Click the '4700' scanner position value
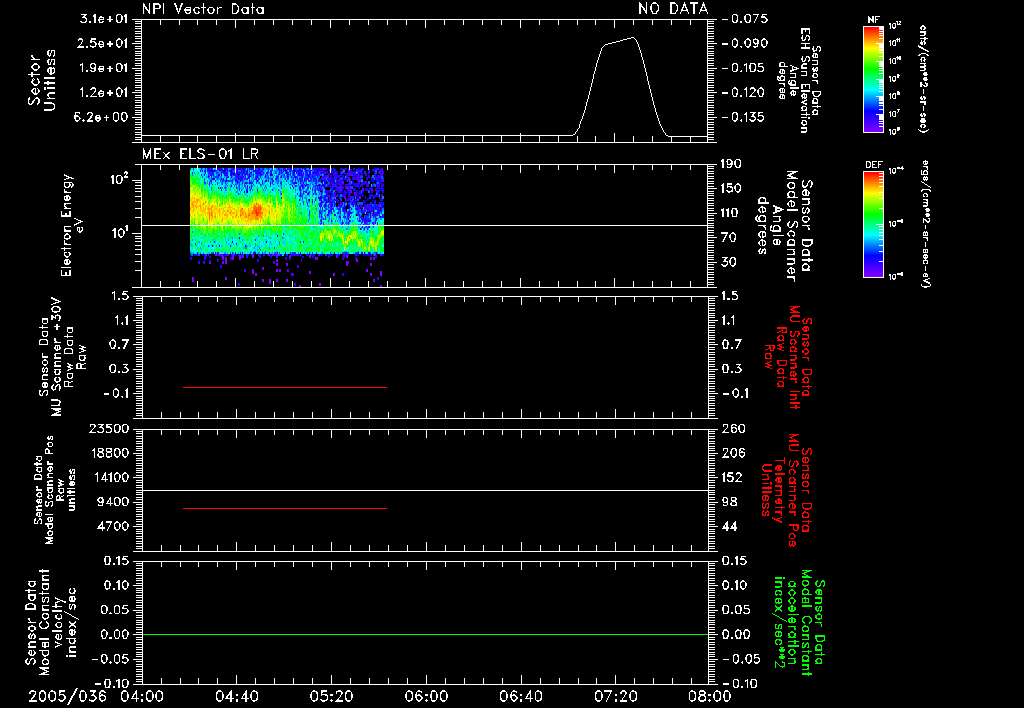This screenshot has width=1024, height=708. point(112,526)
